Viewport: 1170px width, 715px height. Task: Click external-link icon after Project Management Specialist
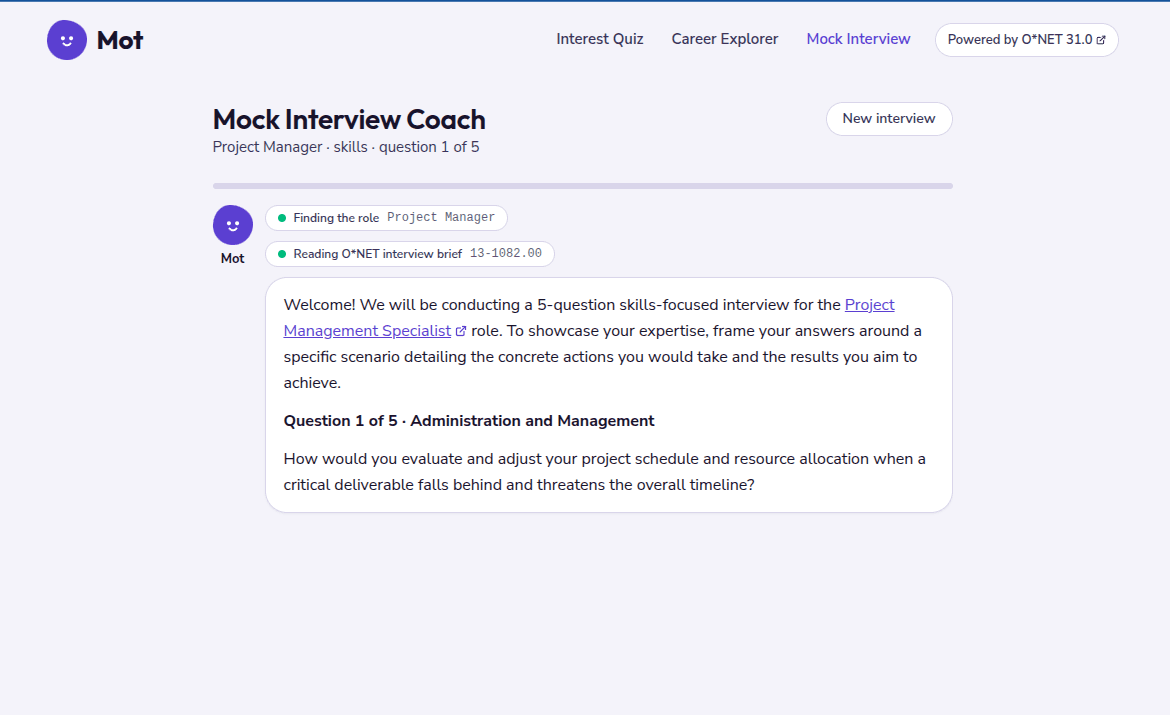click(461, 331)
